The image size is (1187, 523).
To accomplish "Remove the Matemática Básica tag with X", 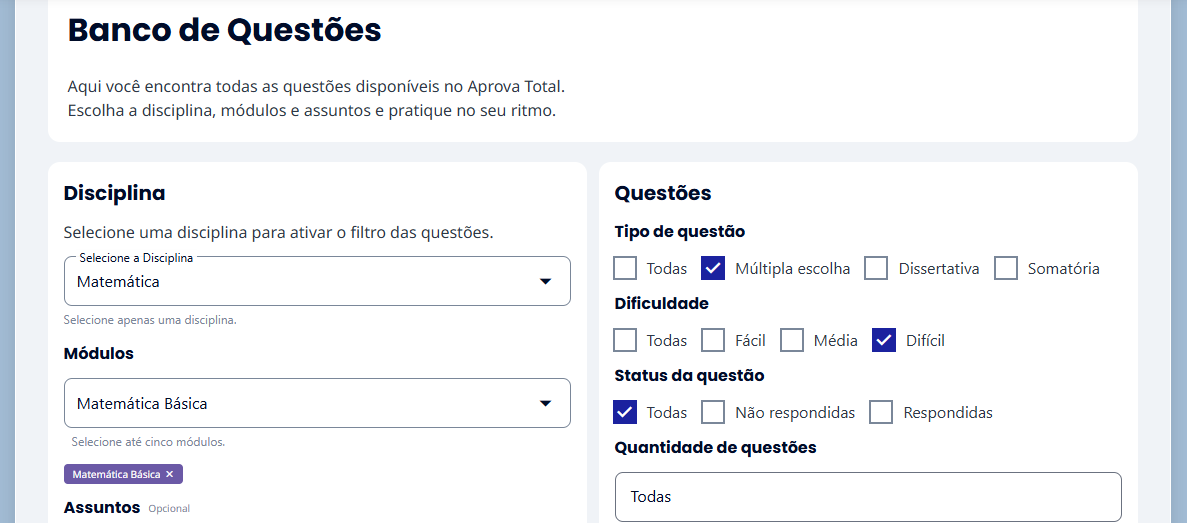I will 170,475.
